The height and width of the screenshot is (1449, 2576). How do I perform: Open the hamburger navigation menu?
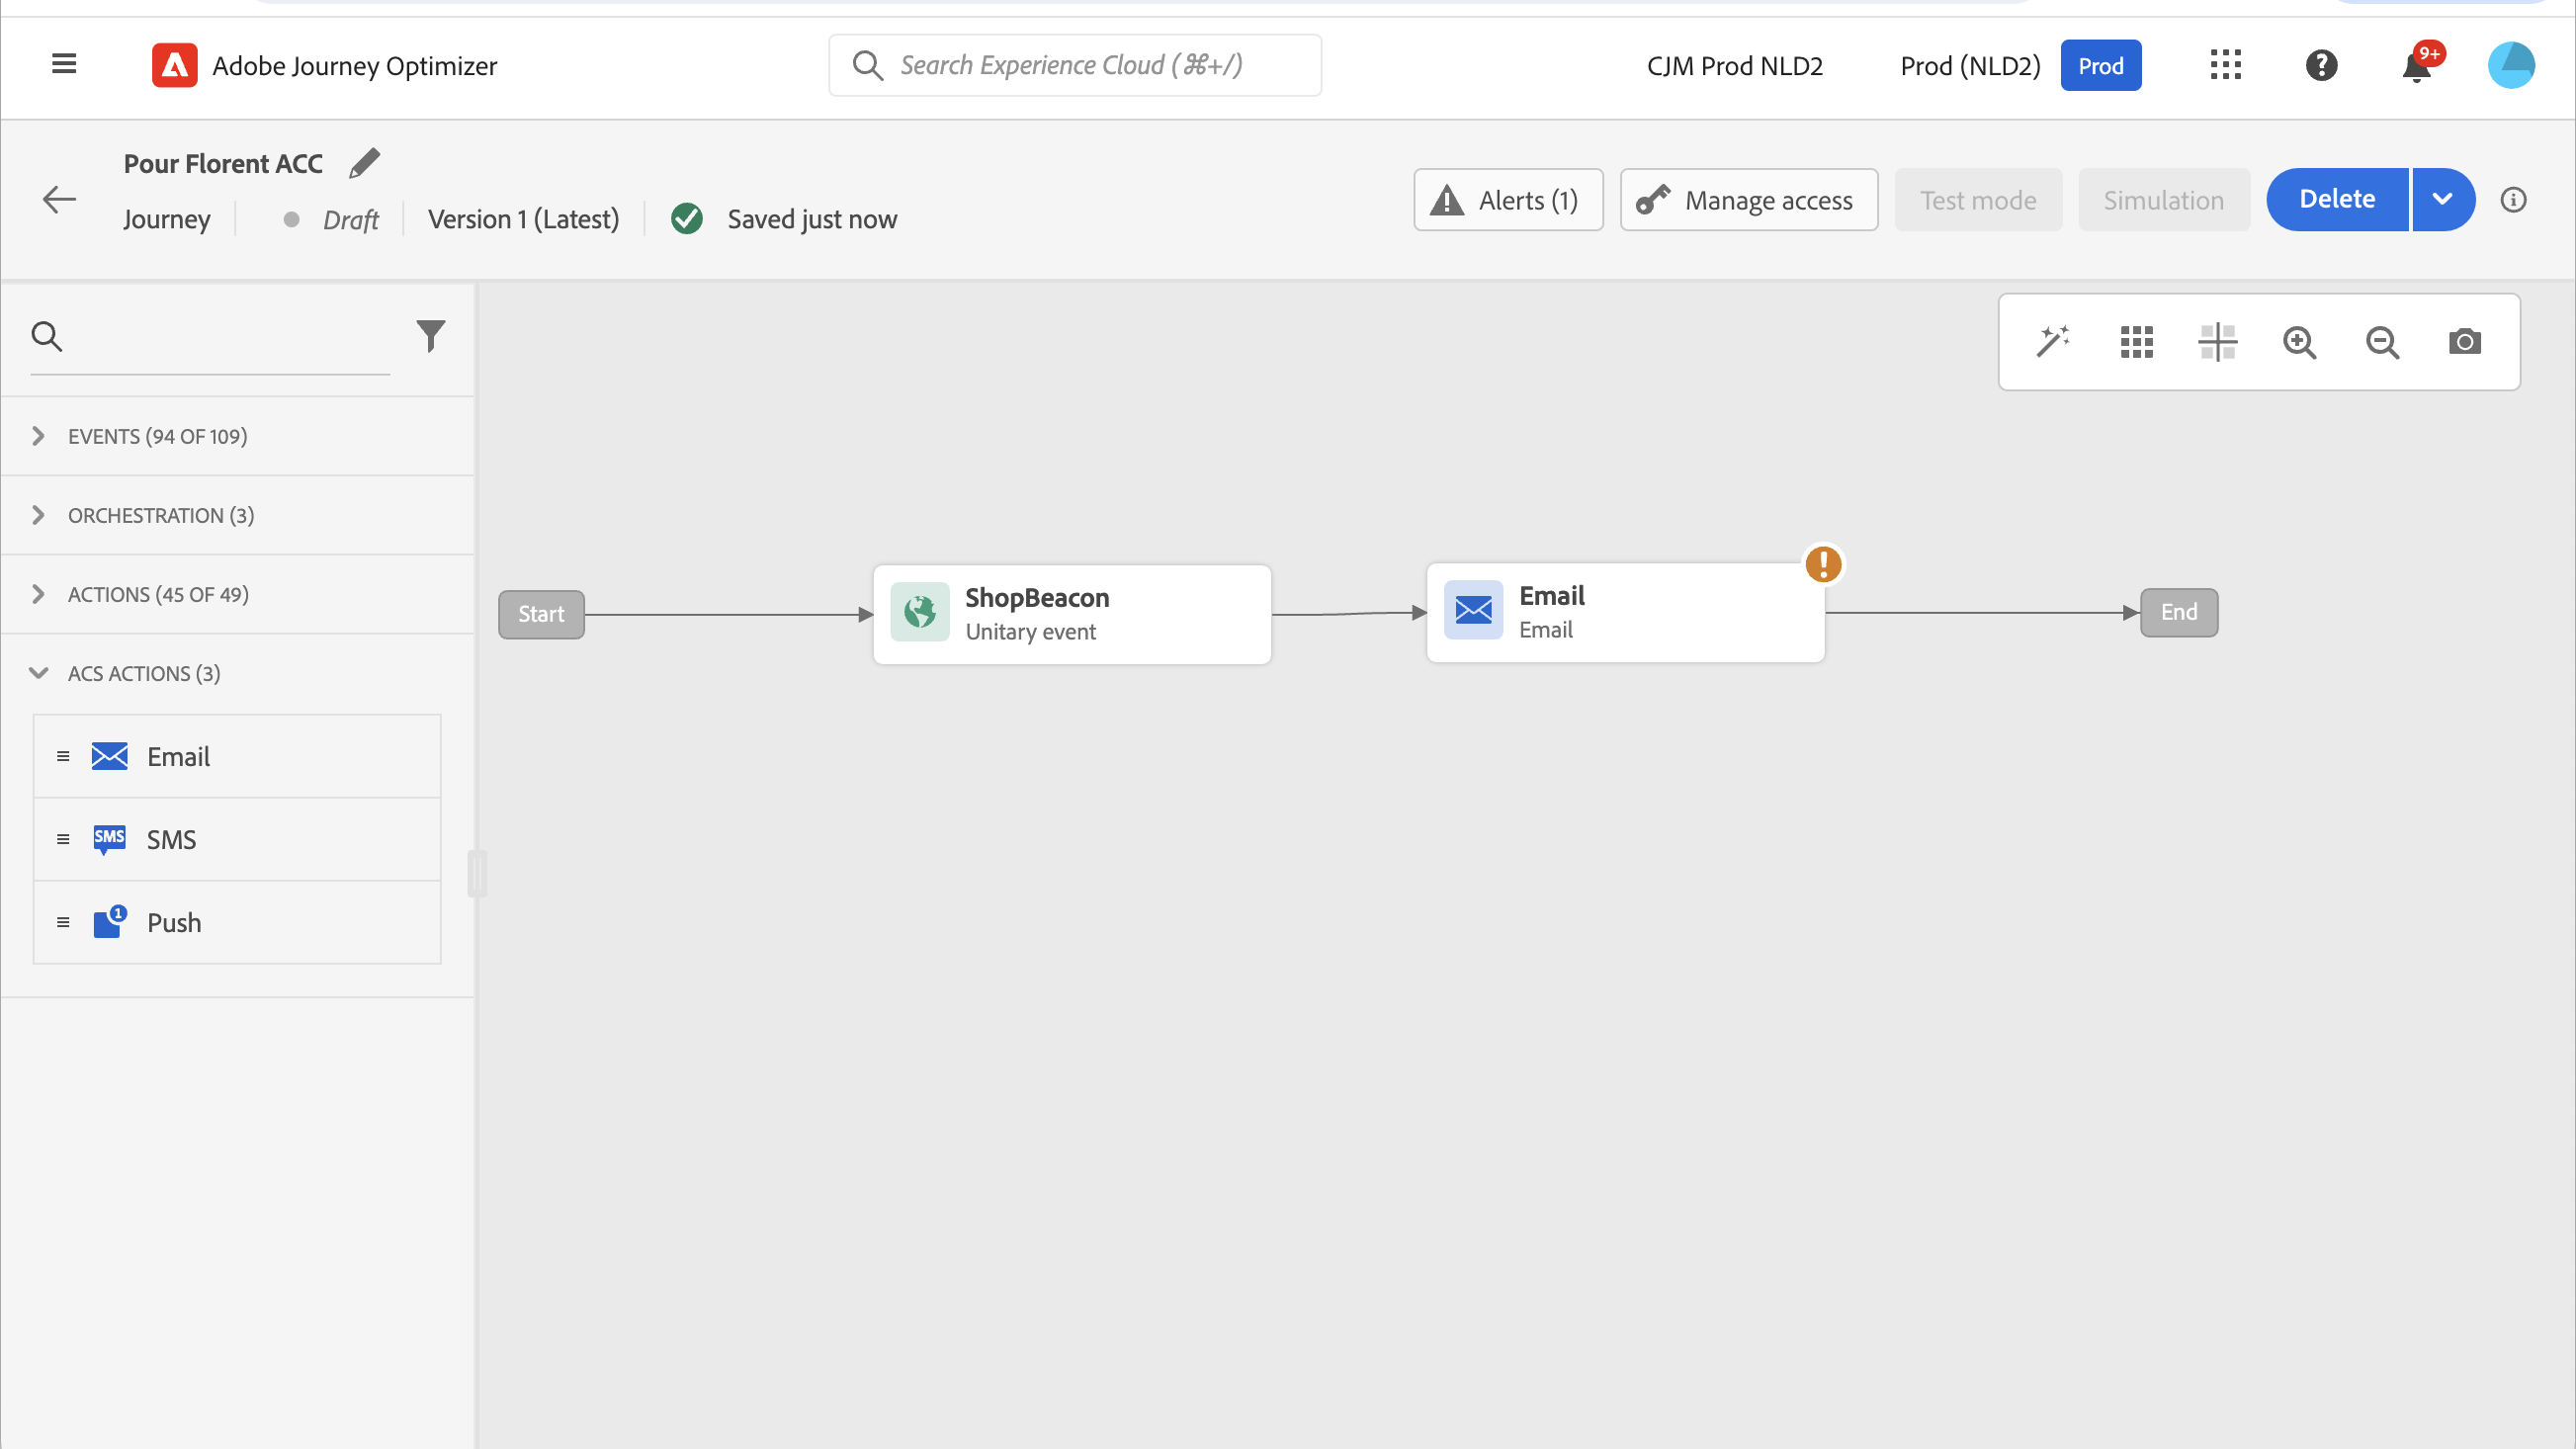pos(64,65)
